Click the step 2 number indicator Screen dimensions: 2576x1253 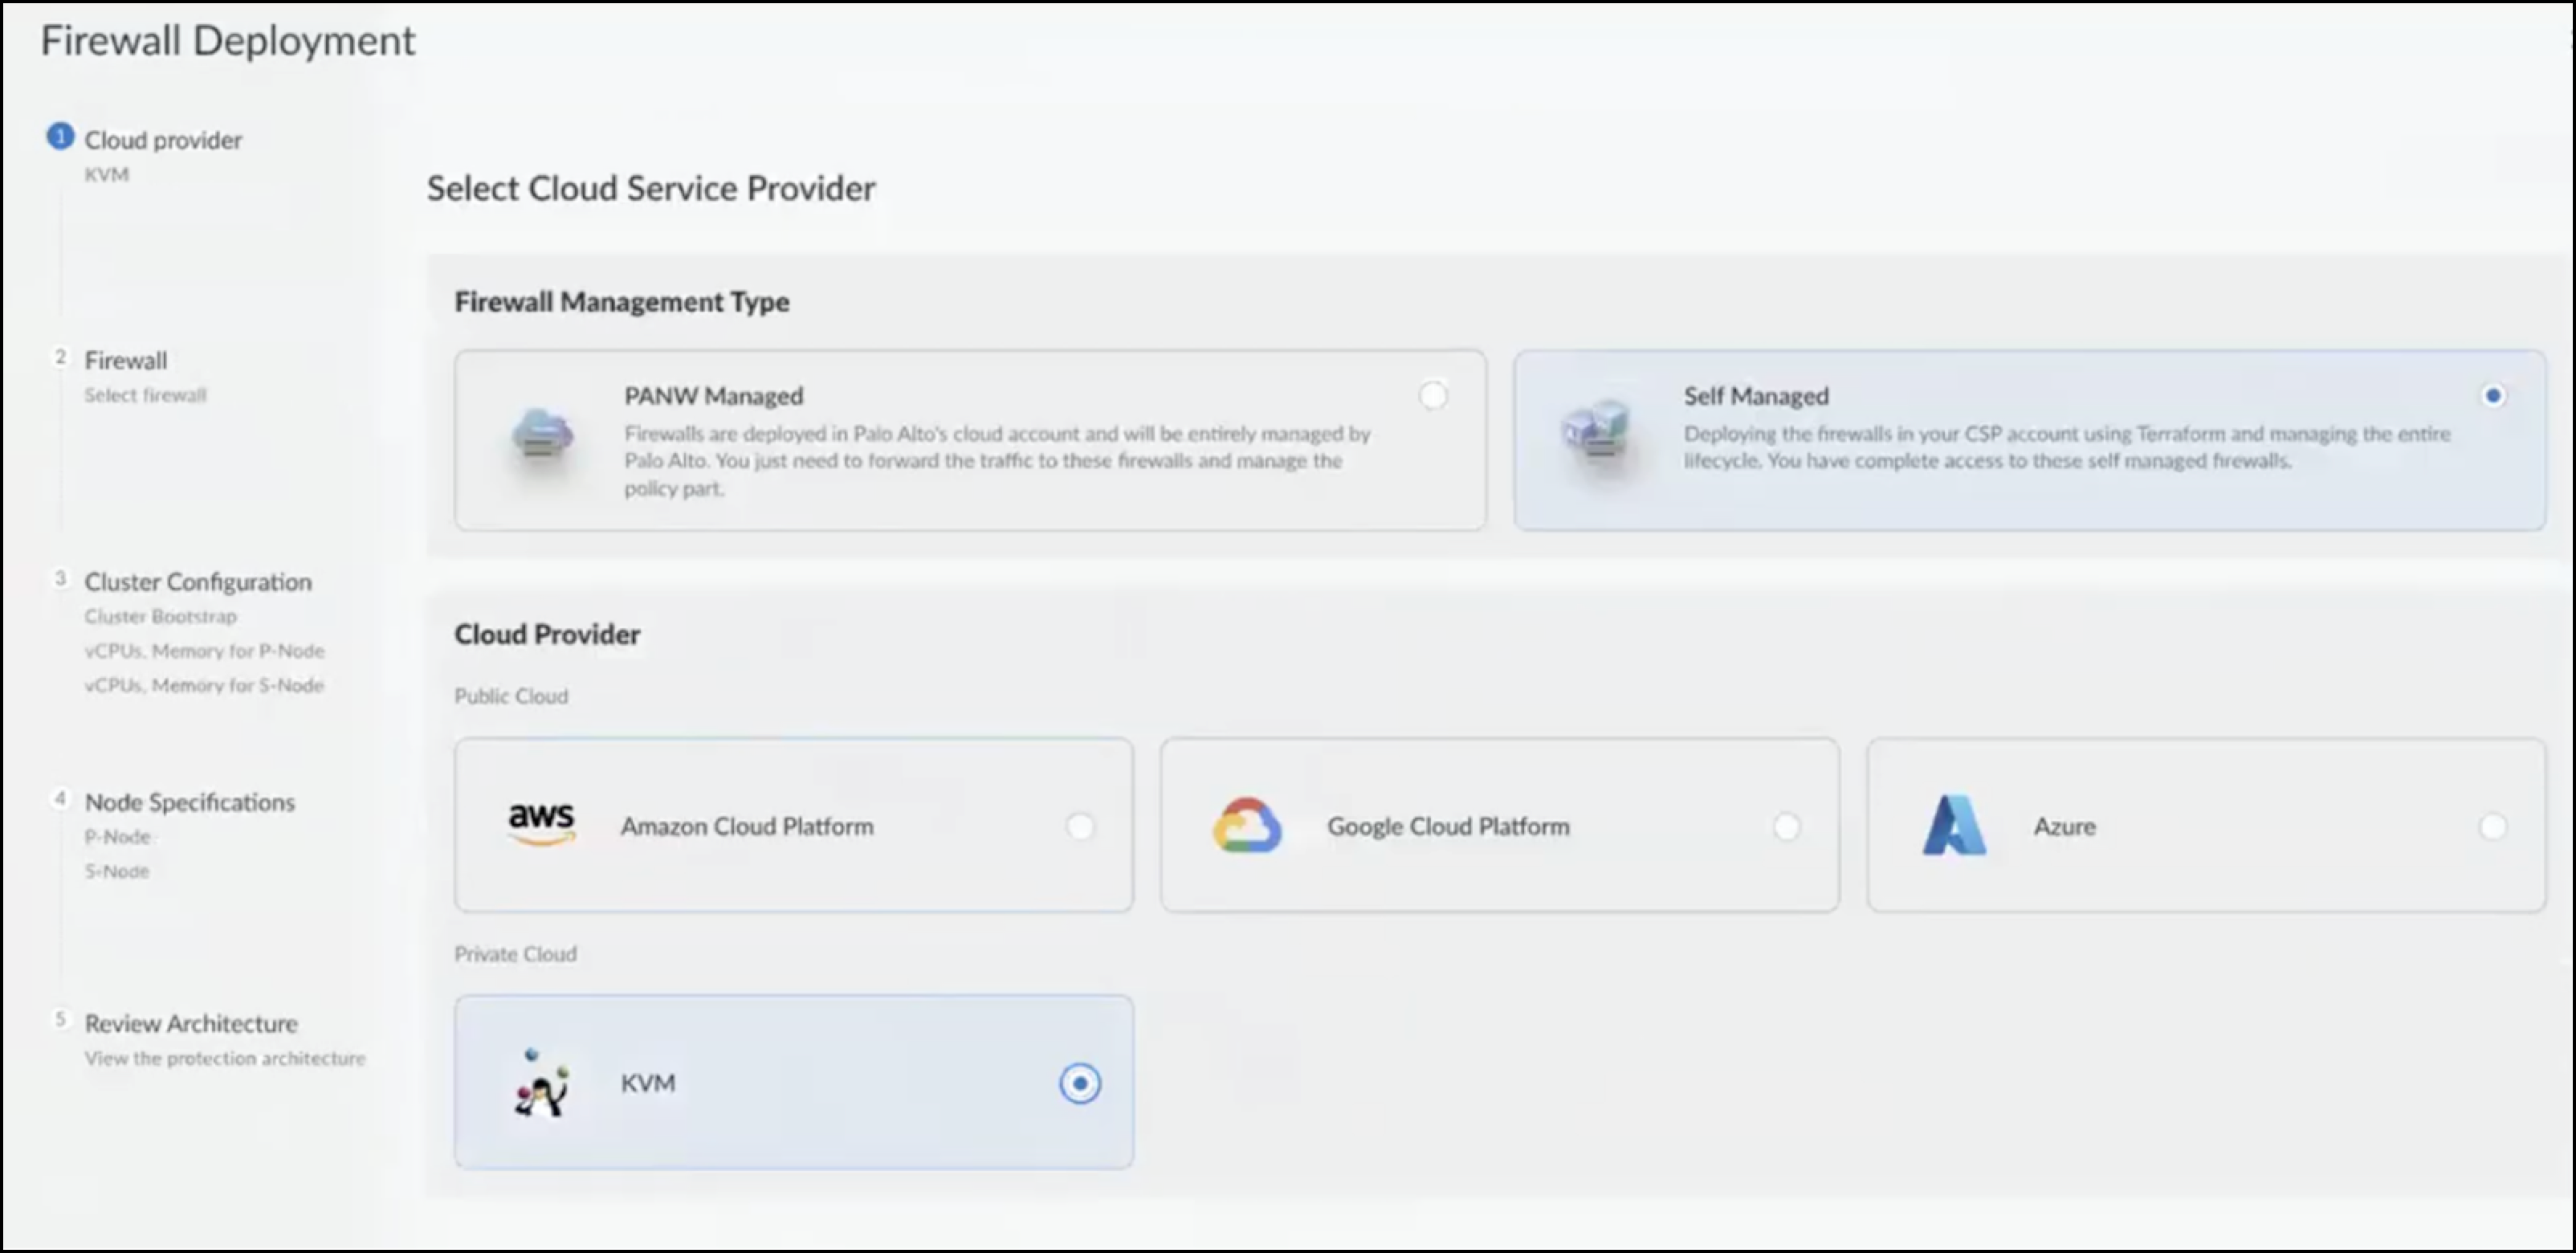click(x=60, y=357)
